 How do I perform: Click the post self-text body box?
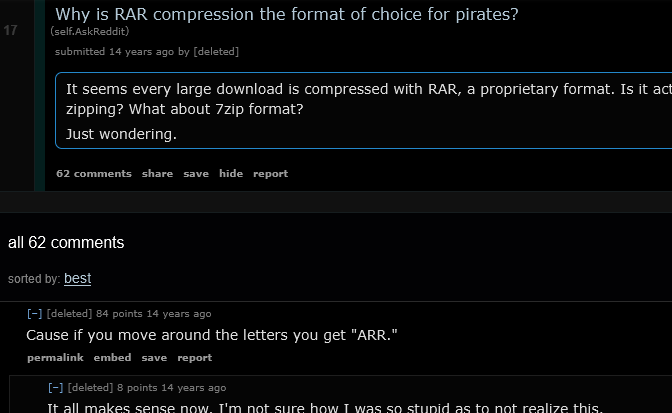click(x=360, y=110)
